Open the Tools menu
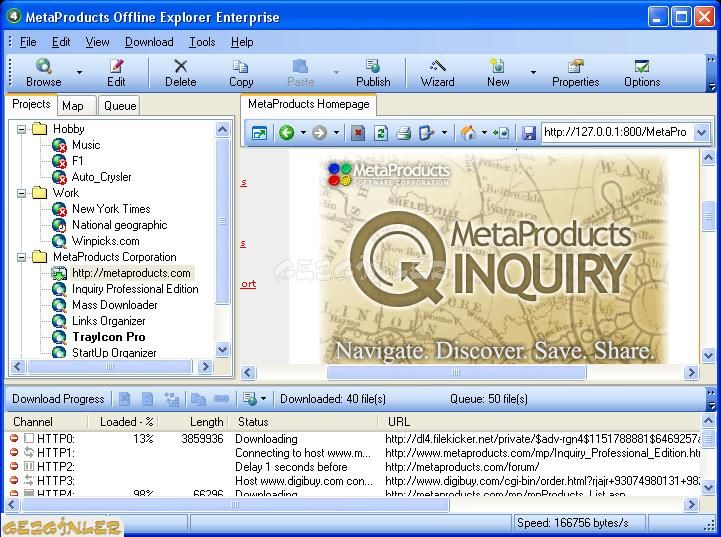 click(202, 42)
